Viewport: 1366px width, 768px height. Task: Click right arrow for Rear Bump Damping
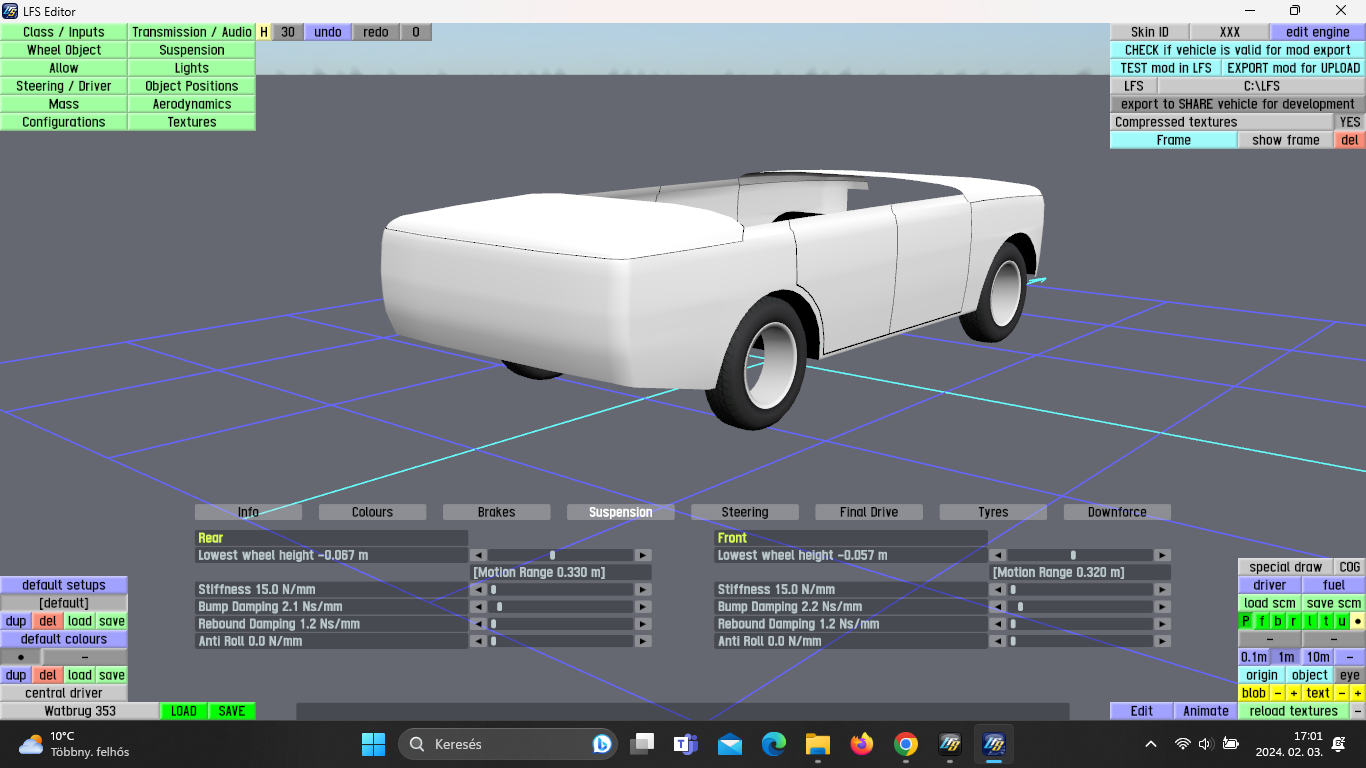[x=643, y=606]
